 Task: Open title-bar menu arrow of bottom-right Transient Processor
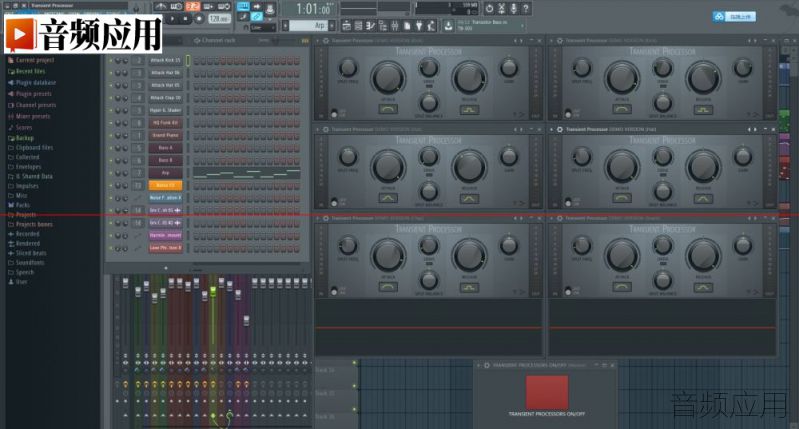point(552,218)
